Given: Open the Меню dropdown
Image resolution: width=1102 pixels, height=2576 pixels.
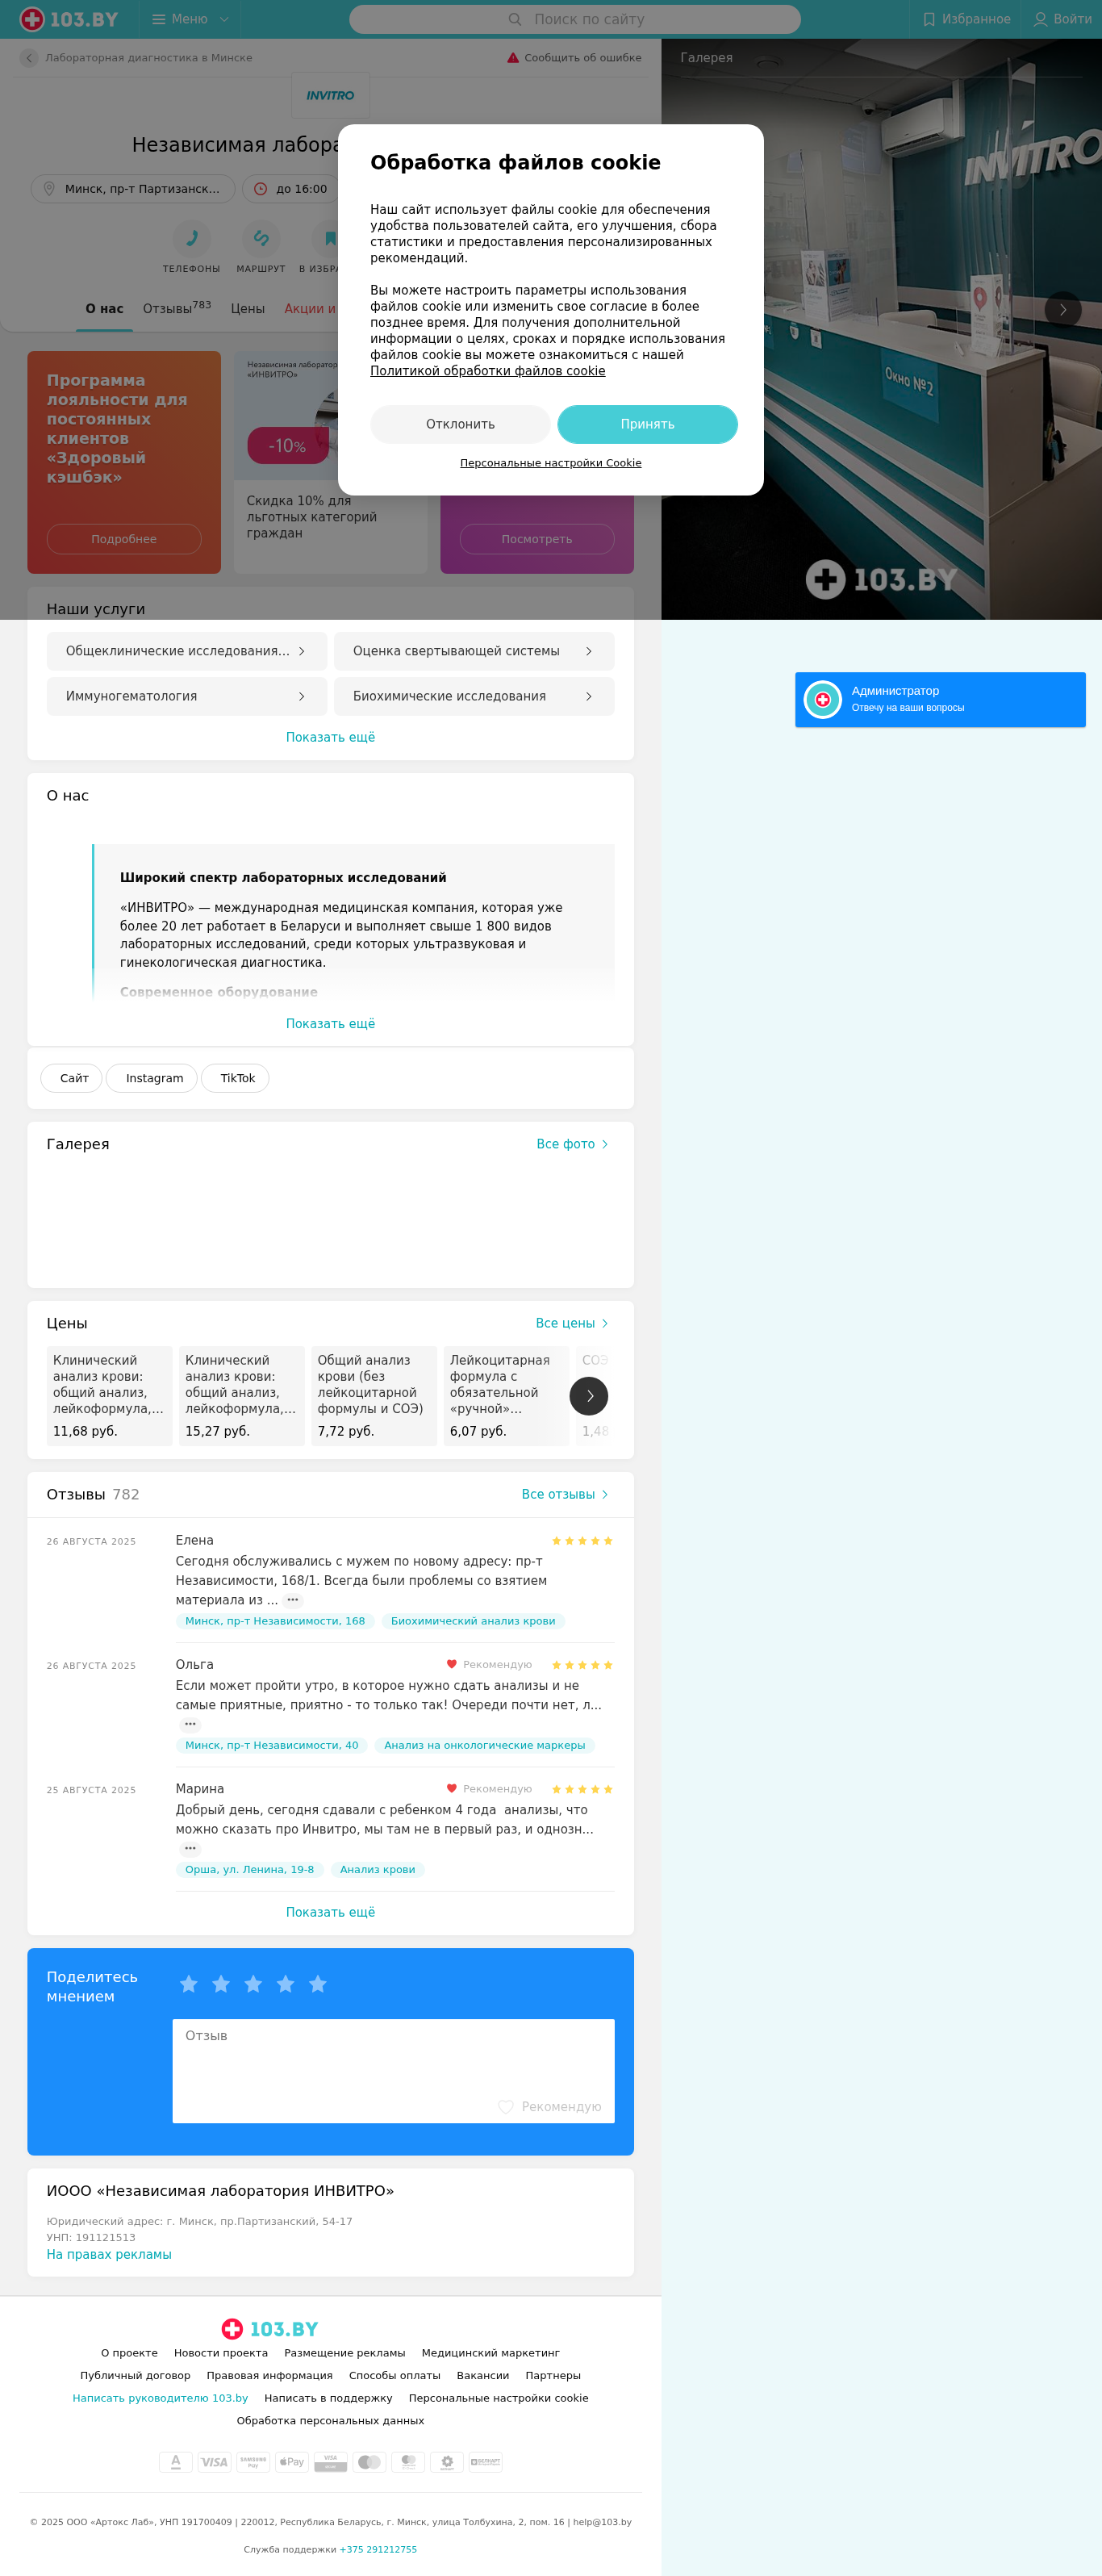Looking at the screenshot, I should [x=190, y=19].
